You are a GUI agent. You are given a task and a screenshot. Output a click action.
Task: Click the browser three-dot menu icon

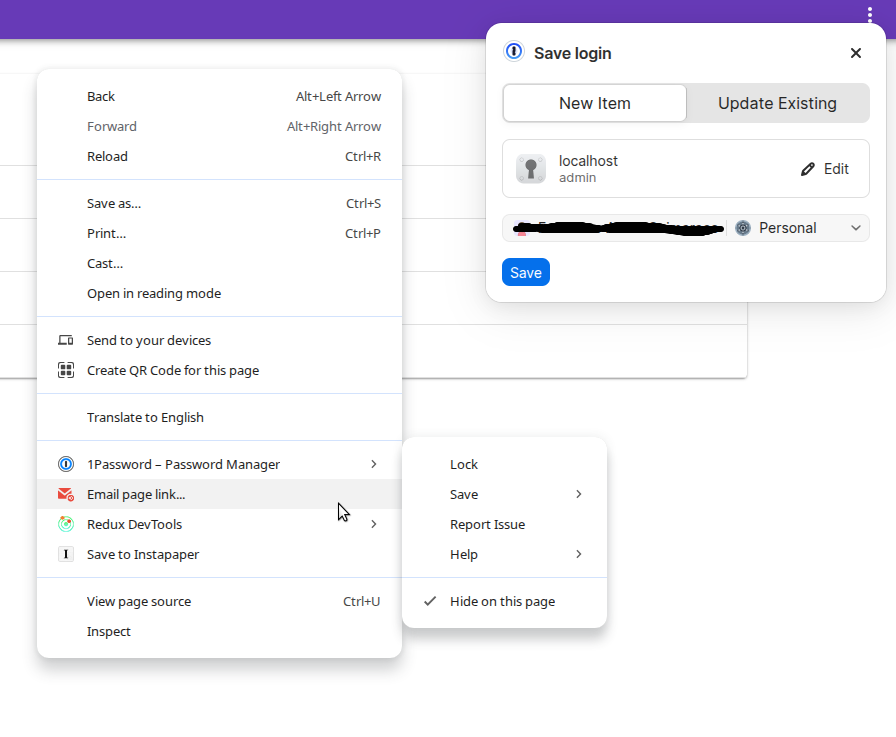tap(870, 14)
